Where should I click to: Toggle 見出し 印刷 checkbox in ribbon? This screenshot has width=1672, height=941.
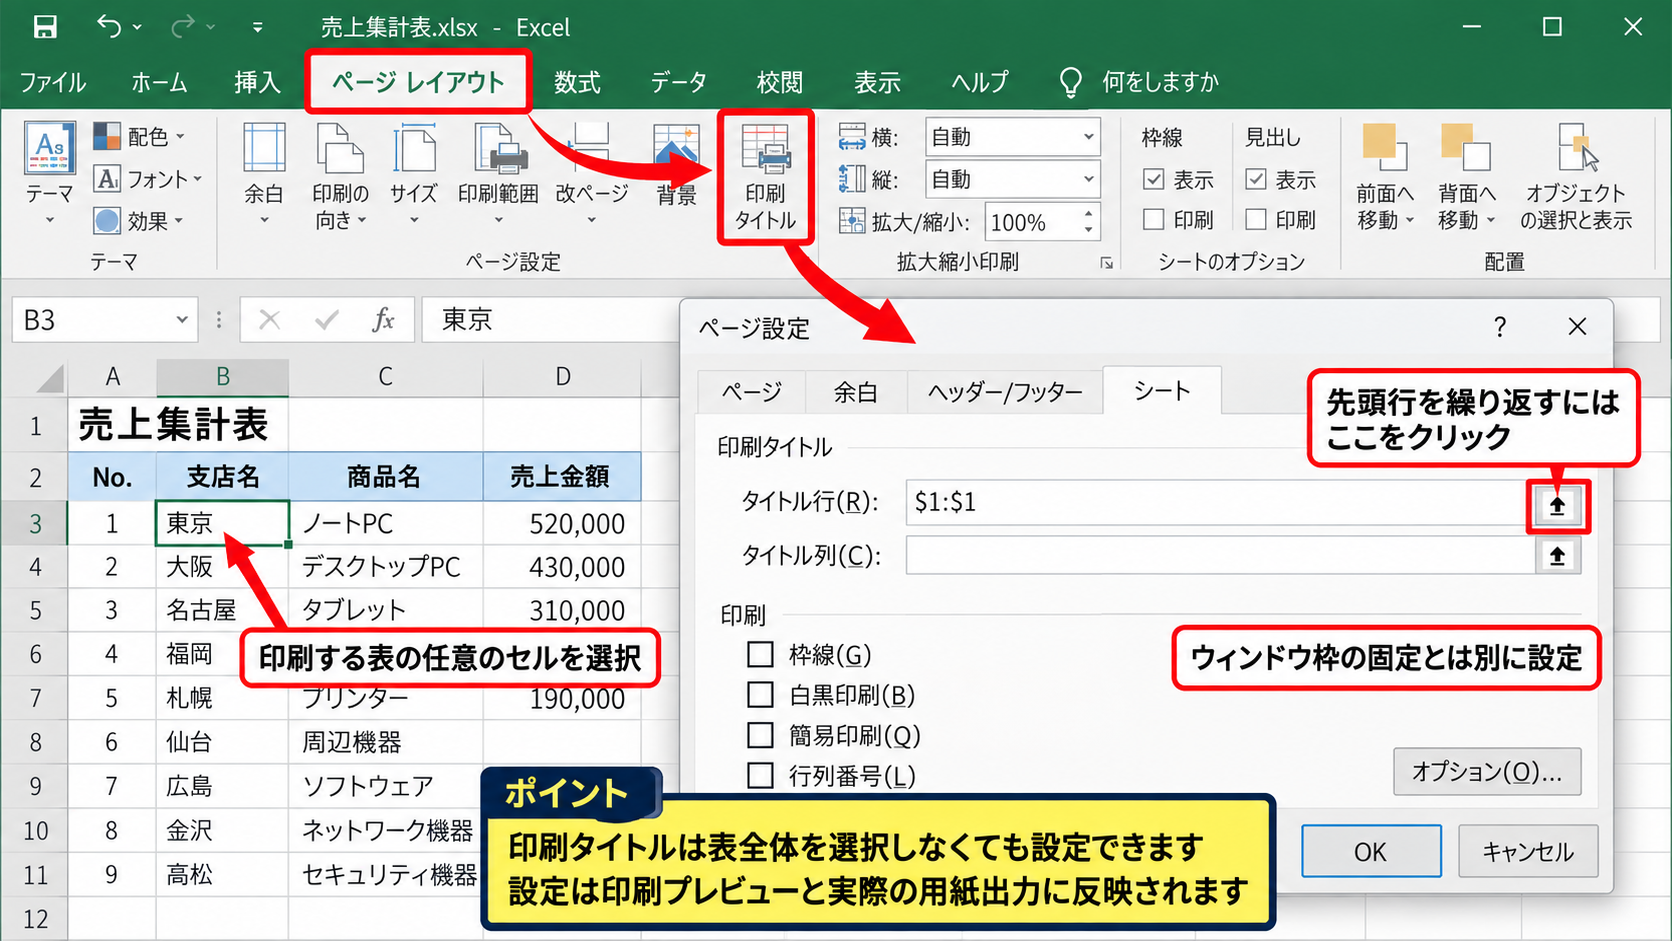[x=1256, y=219]
